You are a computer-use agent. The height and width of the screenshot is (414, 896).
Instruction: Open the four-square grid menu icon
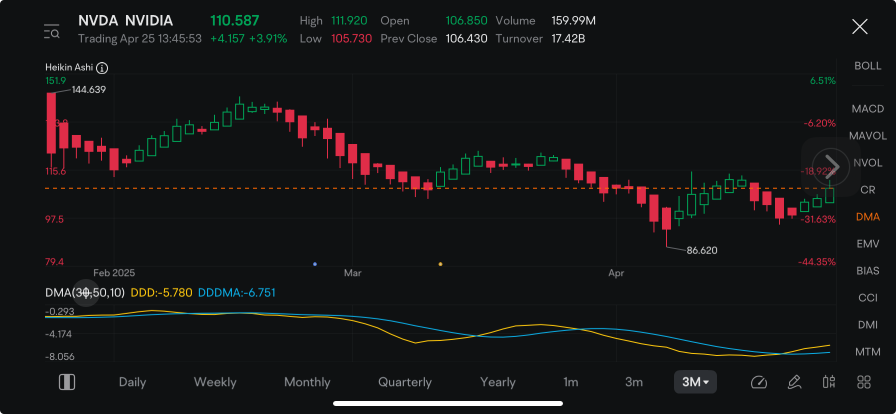click(864, 382)
